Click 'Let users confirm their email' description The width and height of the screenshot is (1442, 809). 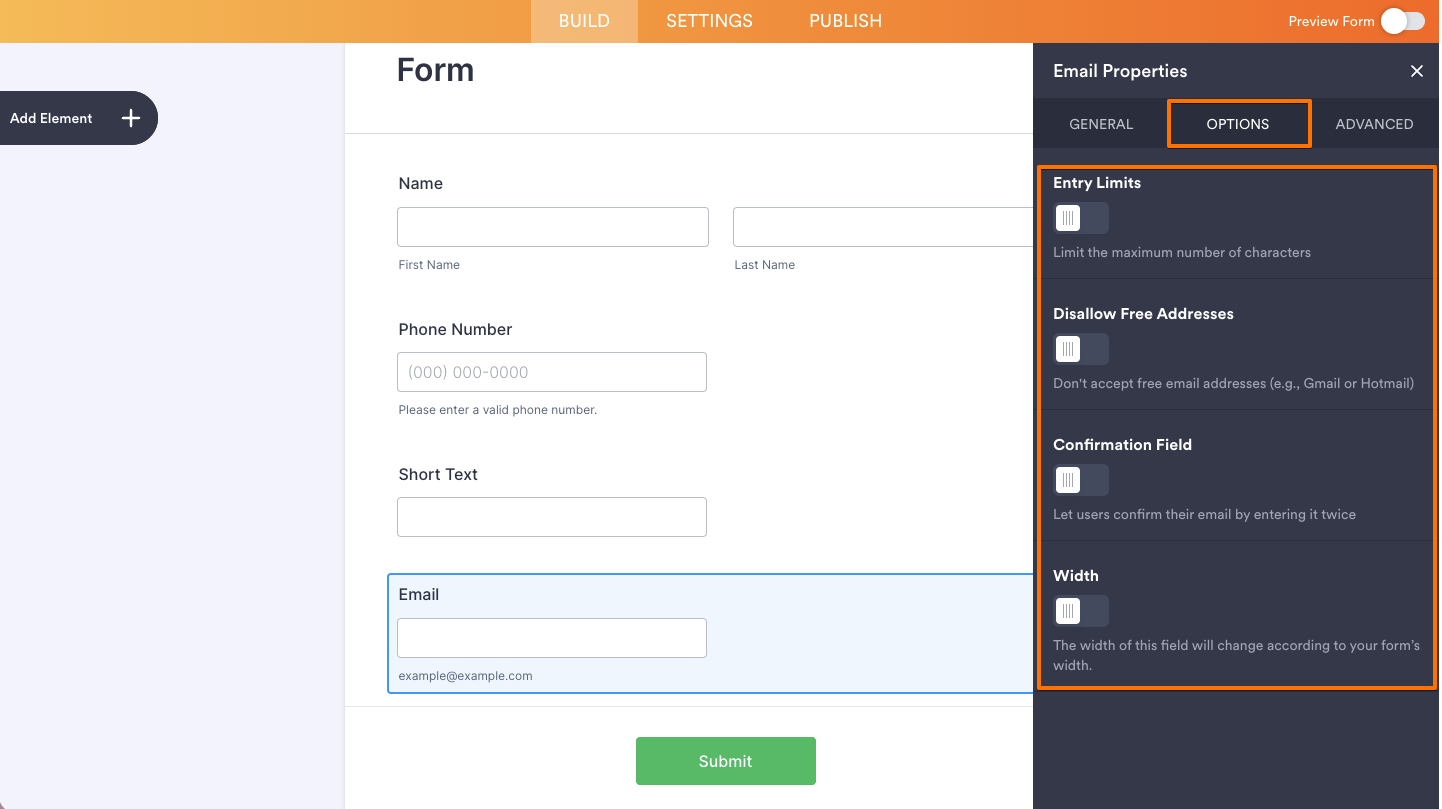(1204, 514)
